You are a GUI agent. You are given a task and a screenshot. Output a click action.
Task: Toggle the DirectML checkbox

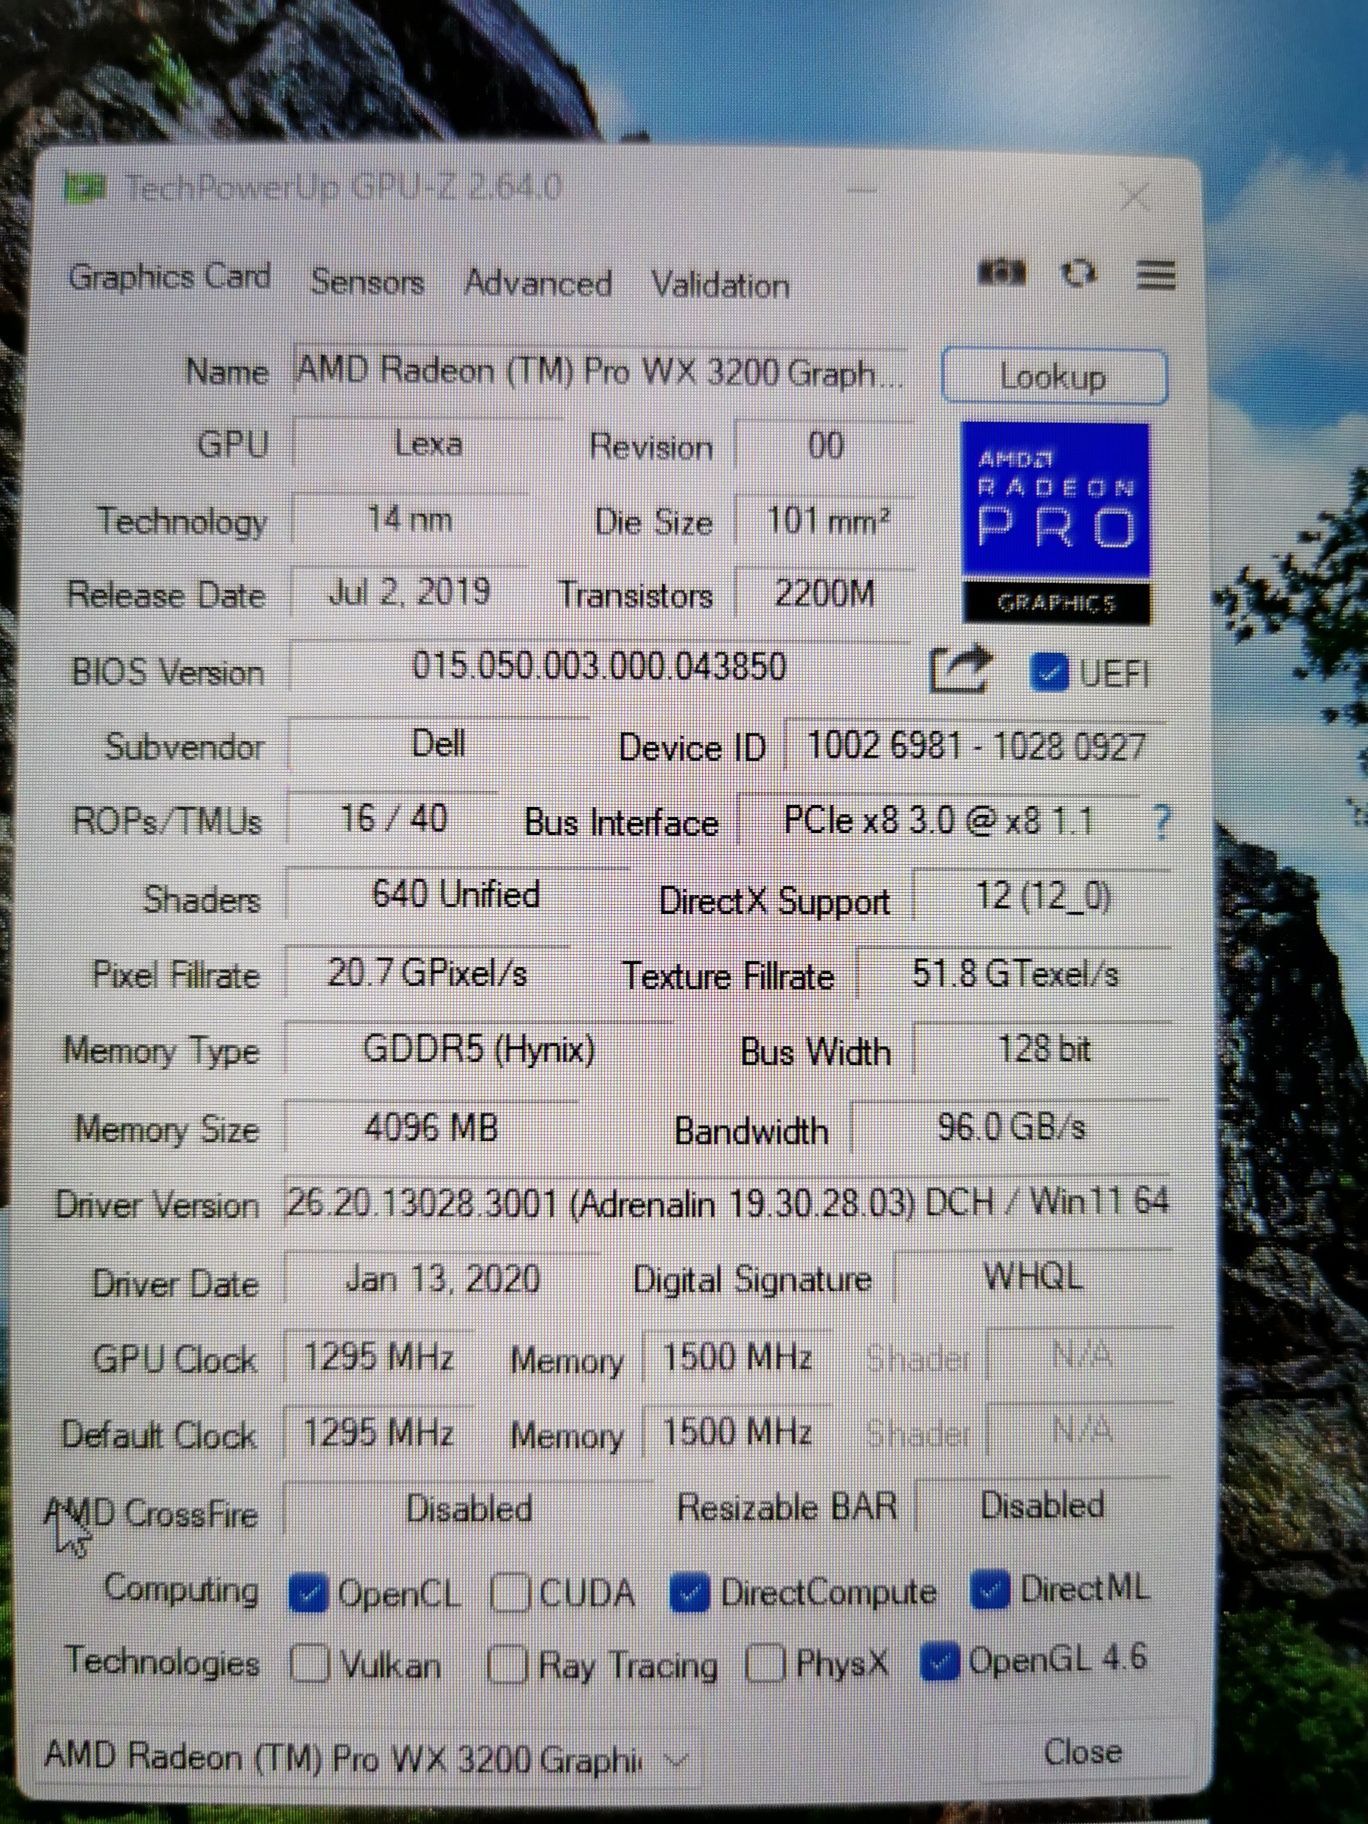coord(990,1589)
